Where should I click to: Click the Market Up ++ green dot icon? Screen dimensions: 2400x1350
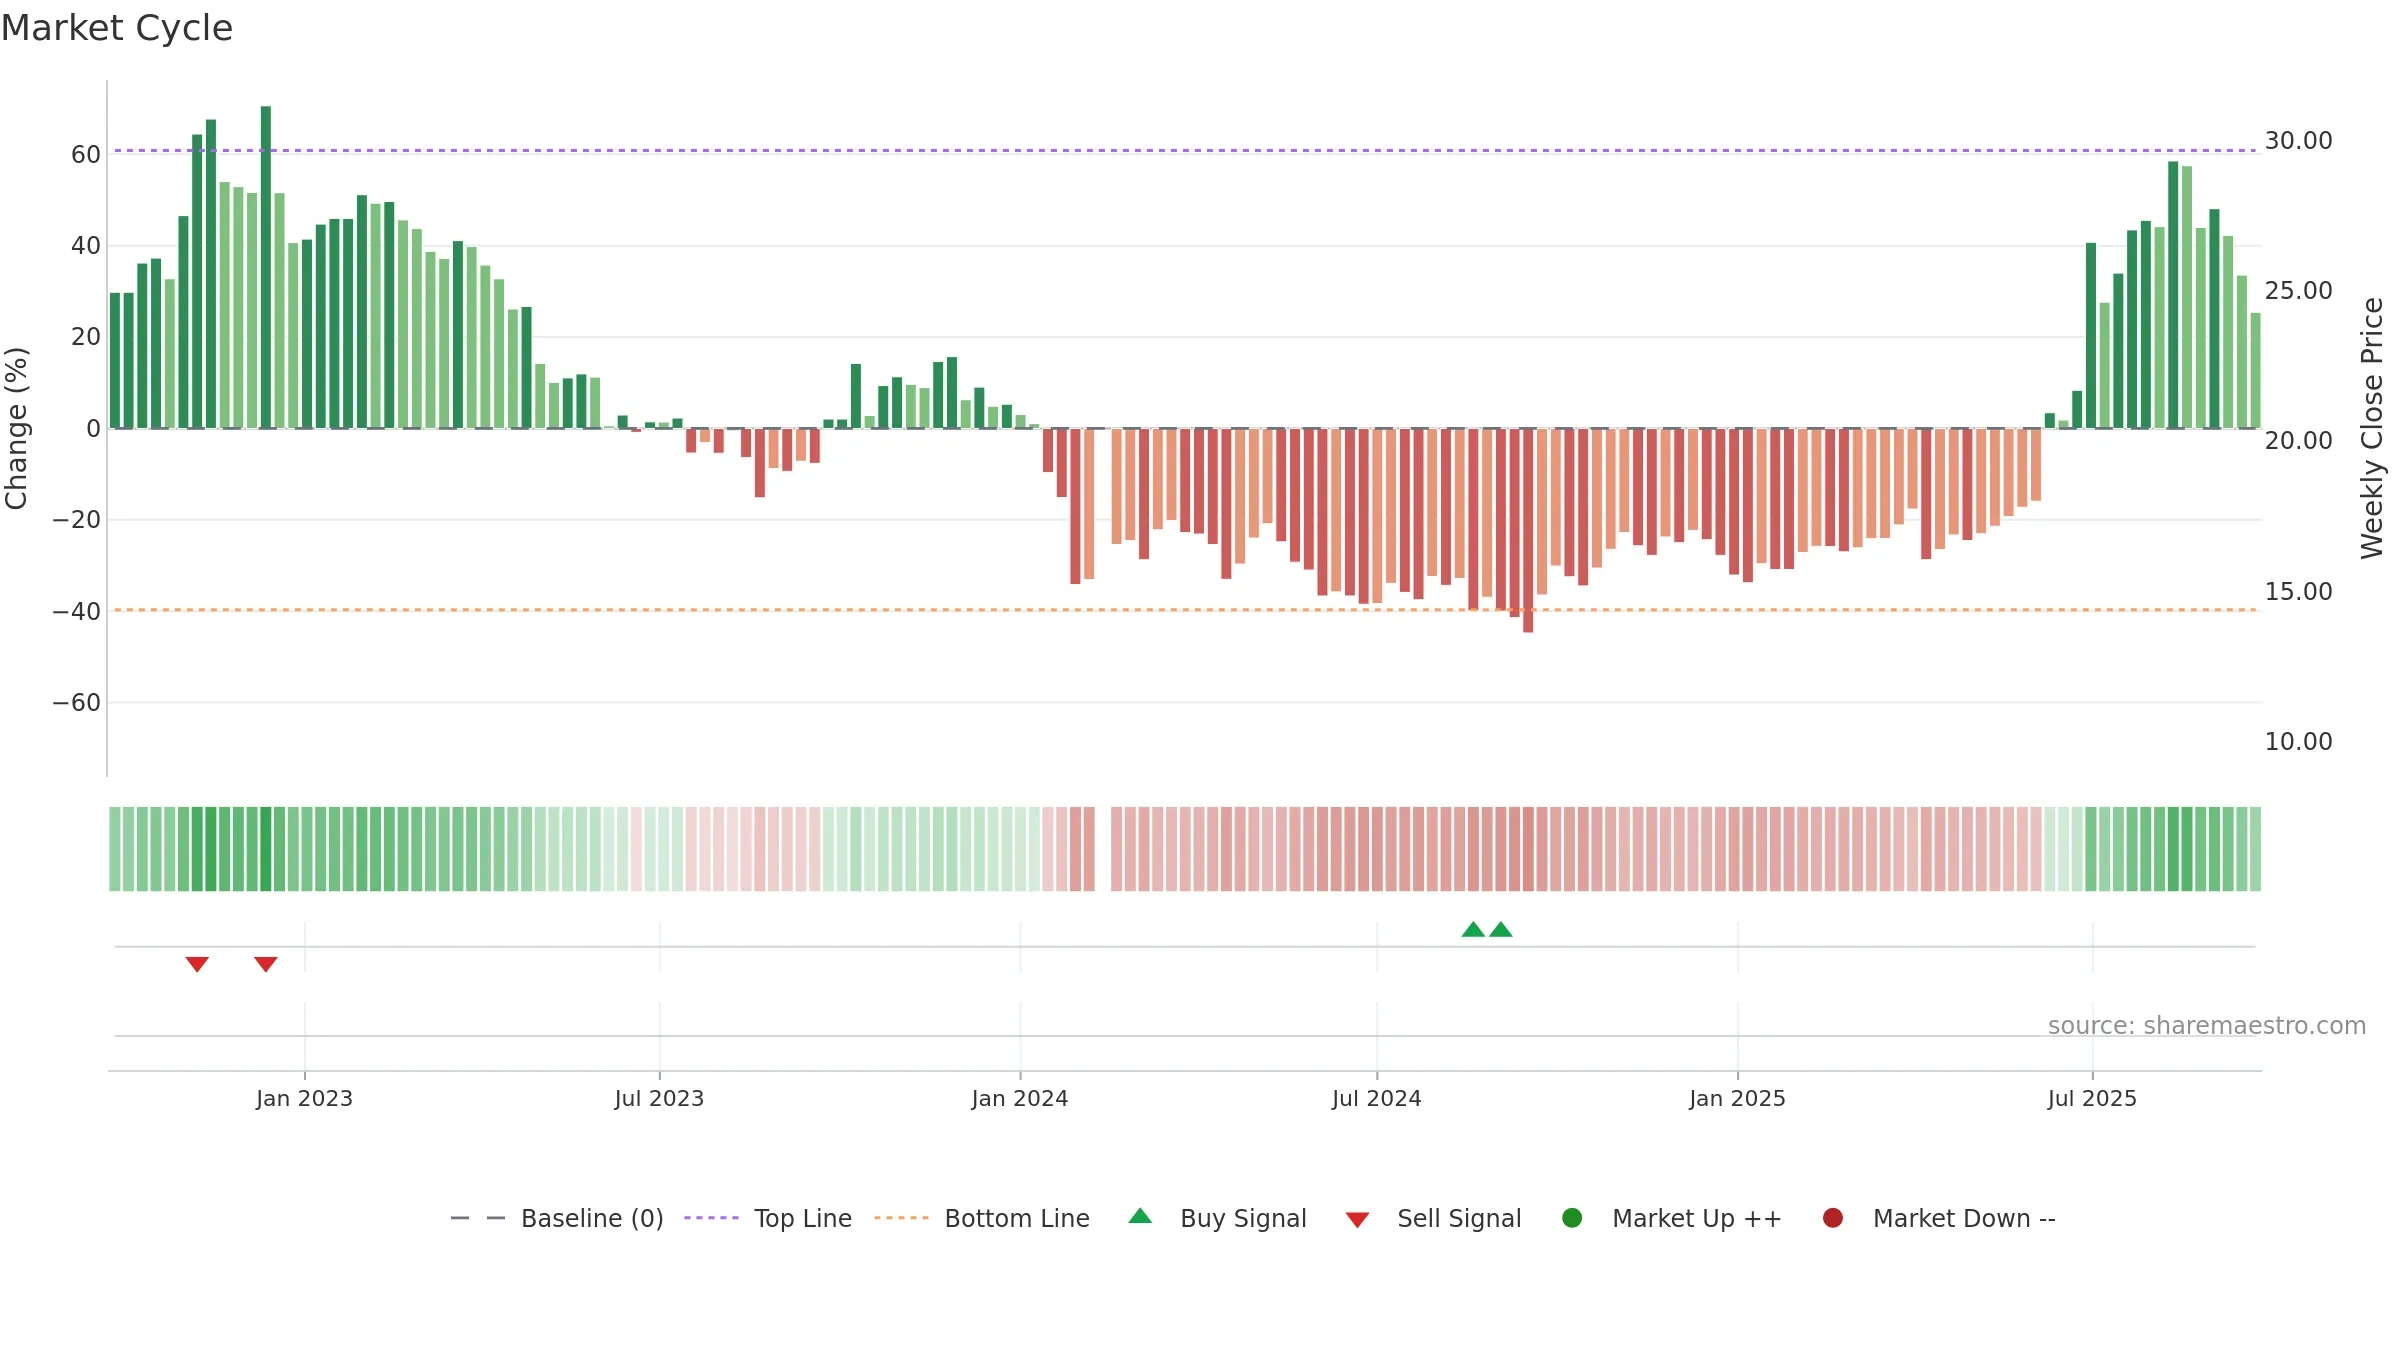coord(1572,1218)
